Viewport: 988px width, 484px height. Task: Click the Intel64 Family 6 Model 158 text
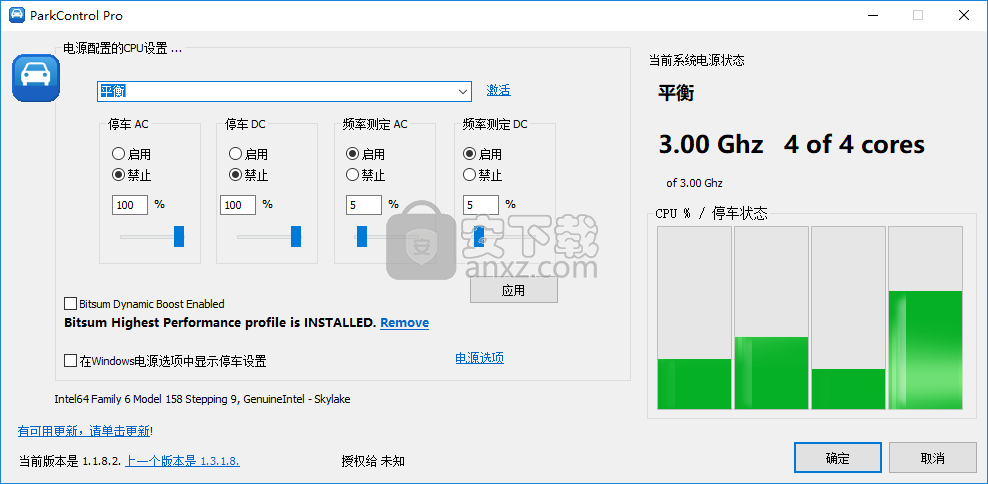(x=202, y=399)
